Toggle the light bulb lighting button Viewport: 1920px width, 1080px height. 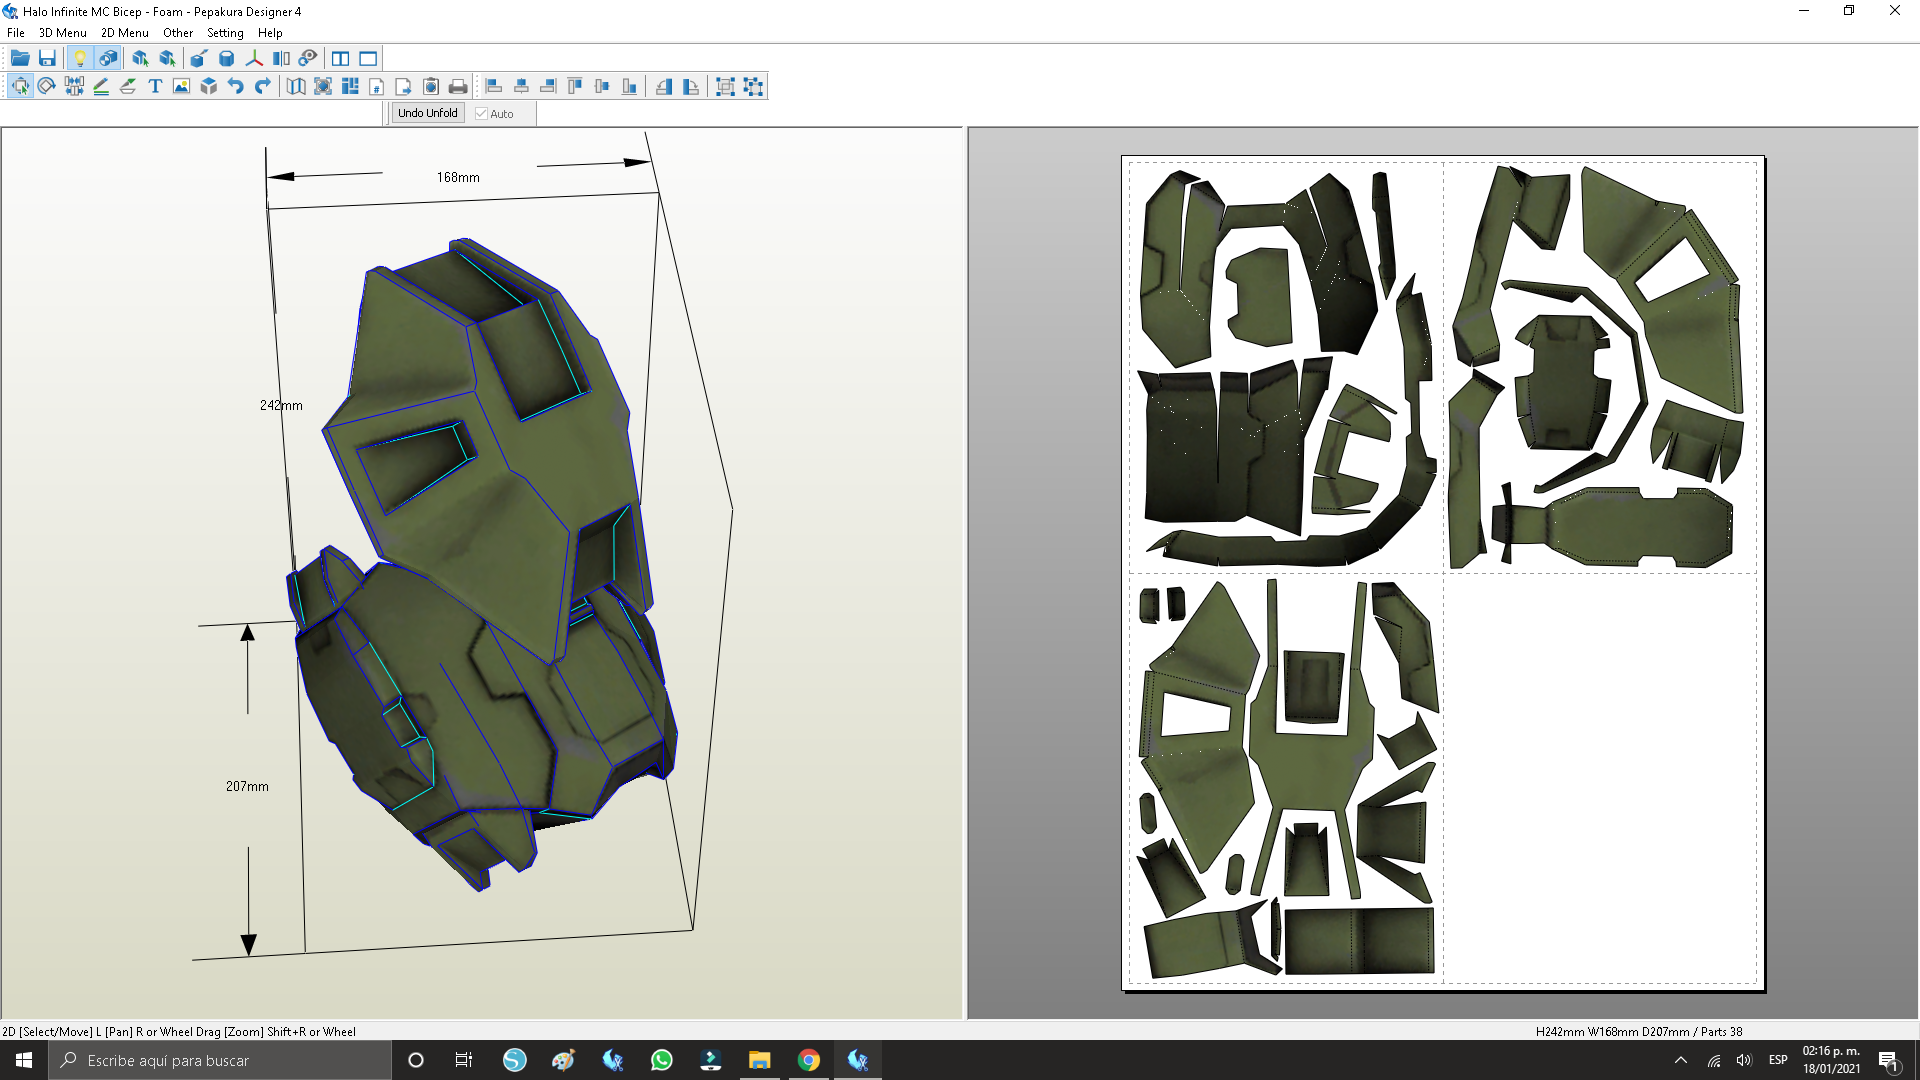pyautogui.click(x=80, y=58)
